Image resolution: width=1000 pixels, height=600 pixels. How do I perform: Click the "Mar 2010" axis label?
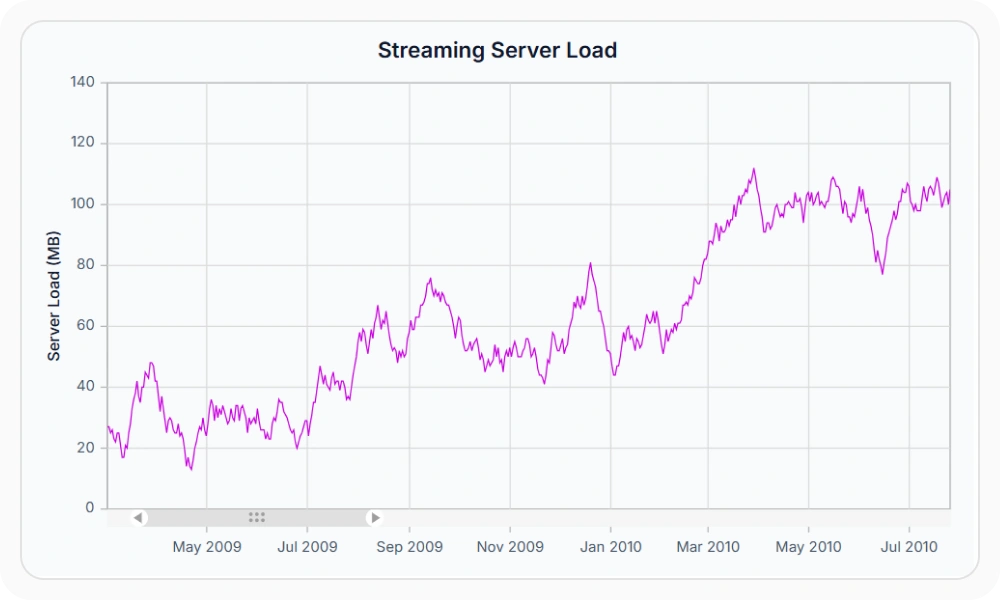[x=708, y=547]
